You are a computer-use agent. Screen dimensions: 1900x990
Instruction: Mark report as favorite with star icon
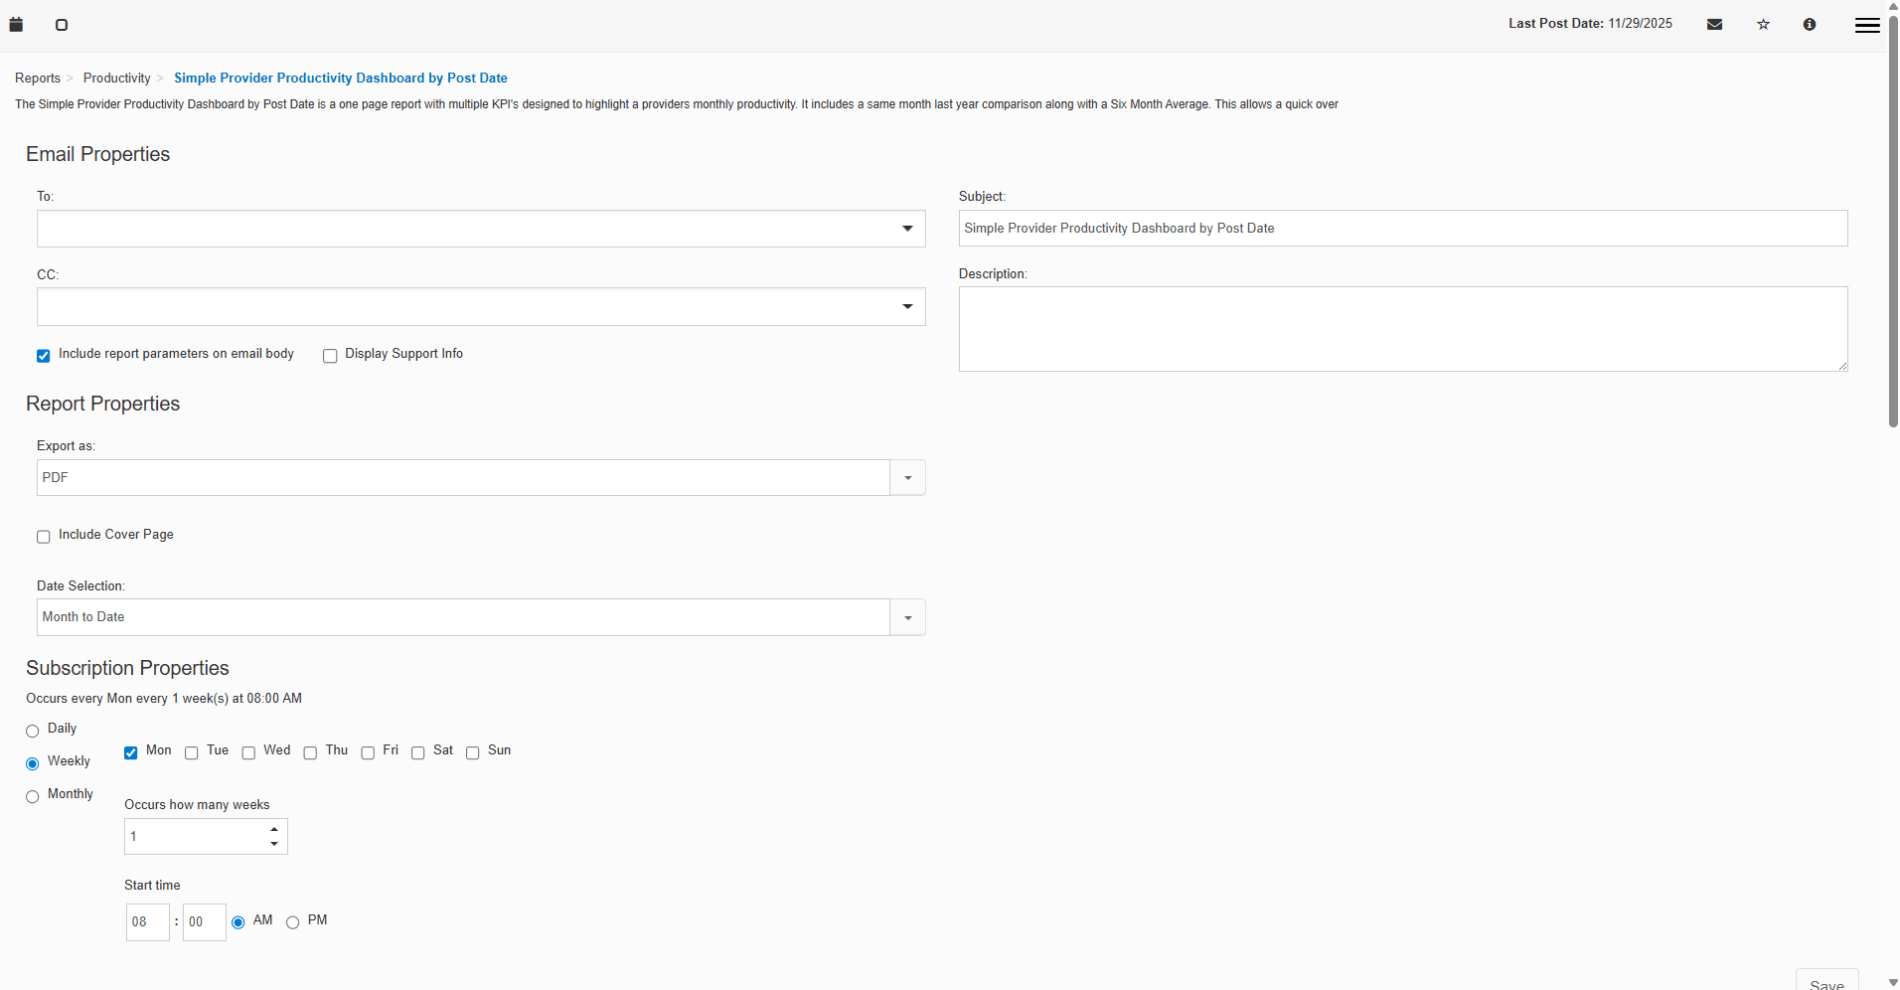point(1763,25)
